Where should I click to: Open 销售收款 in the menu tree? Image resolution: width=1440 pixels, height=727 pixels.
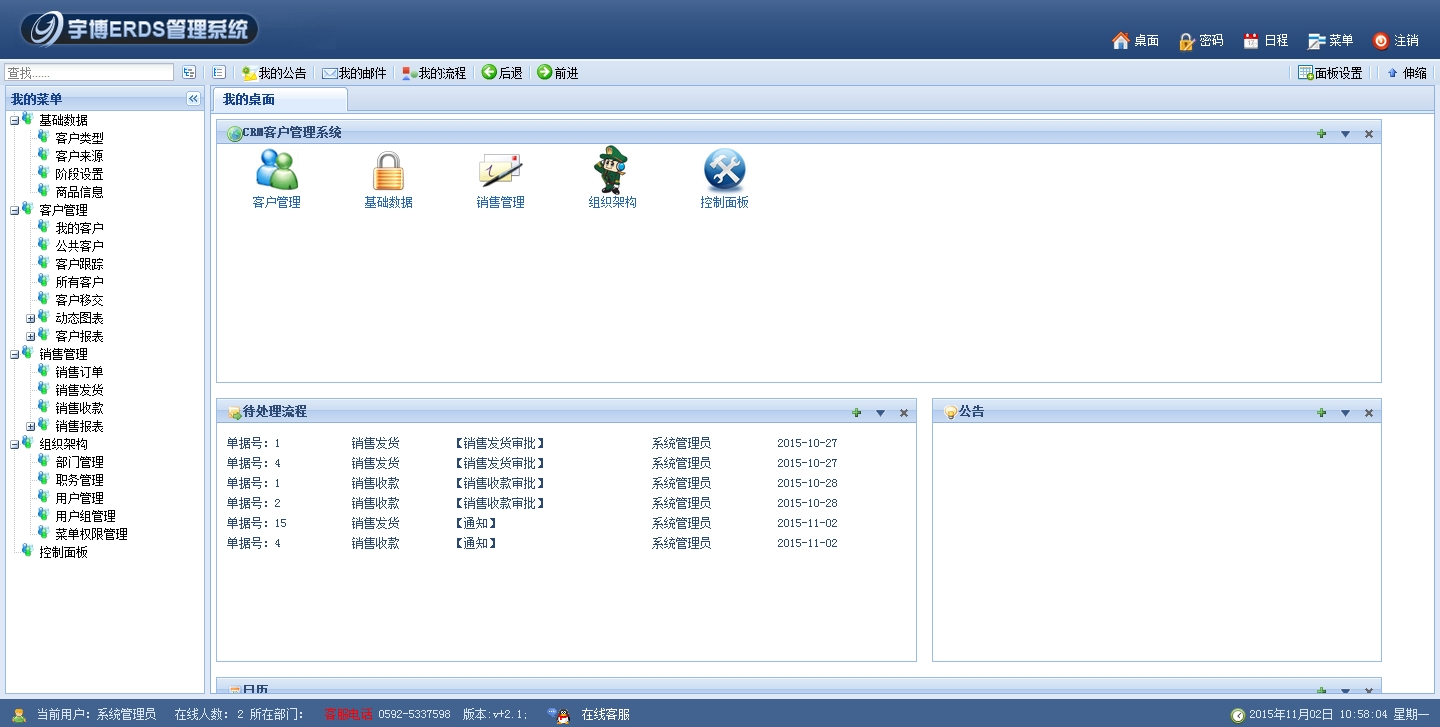(79, 409)
